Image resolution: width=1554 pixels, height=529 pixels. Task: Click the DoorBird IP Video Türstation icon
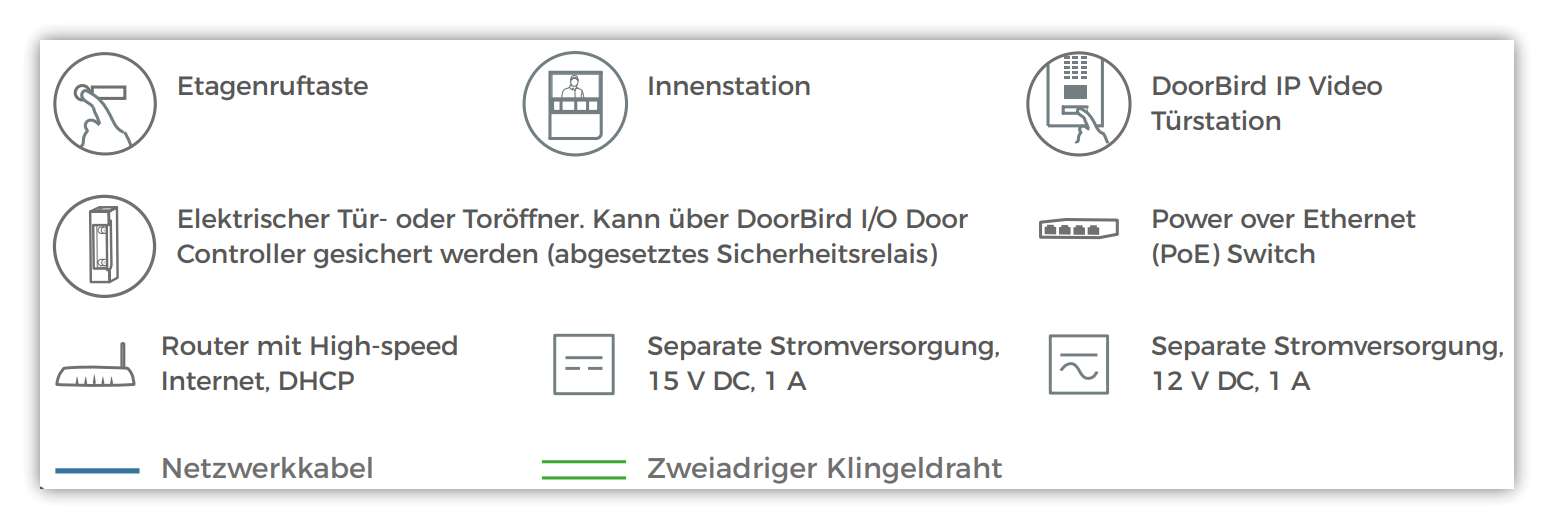(x=1078, y=105)
